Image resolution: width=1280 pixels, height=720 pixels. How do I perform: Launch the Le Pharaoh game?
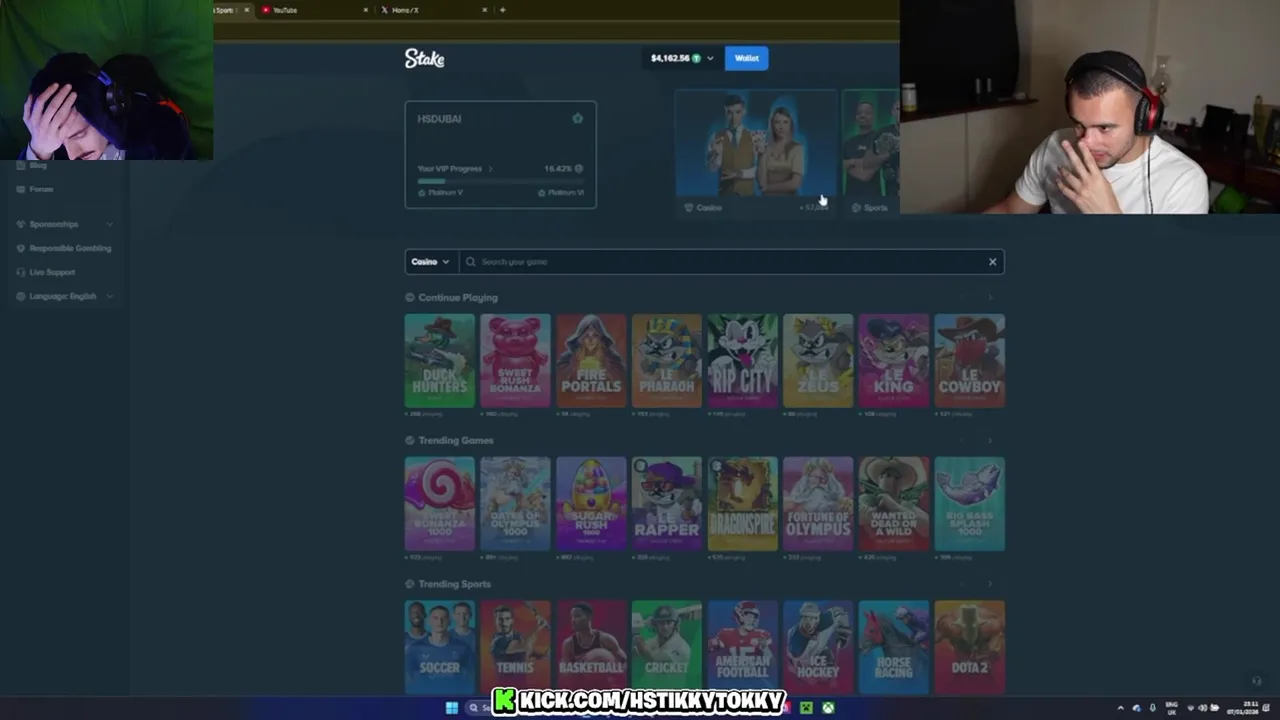[667, 360]
